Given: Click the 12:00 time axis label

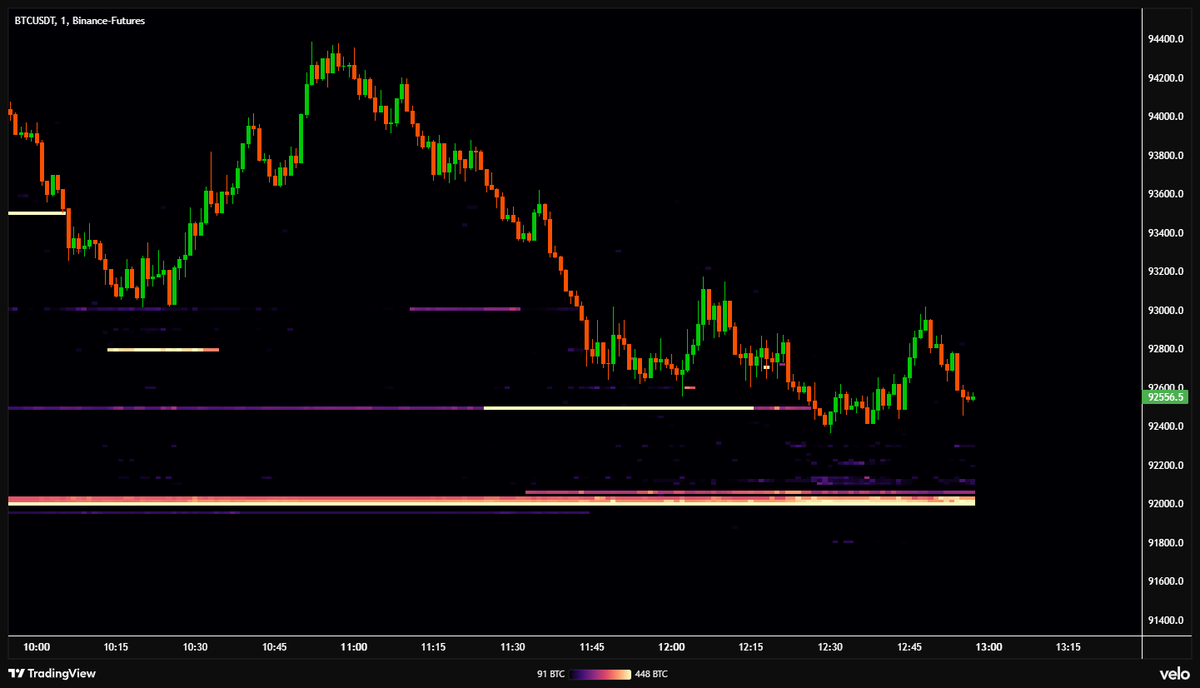Looking at the screenshot, I should (672, 647).
